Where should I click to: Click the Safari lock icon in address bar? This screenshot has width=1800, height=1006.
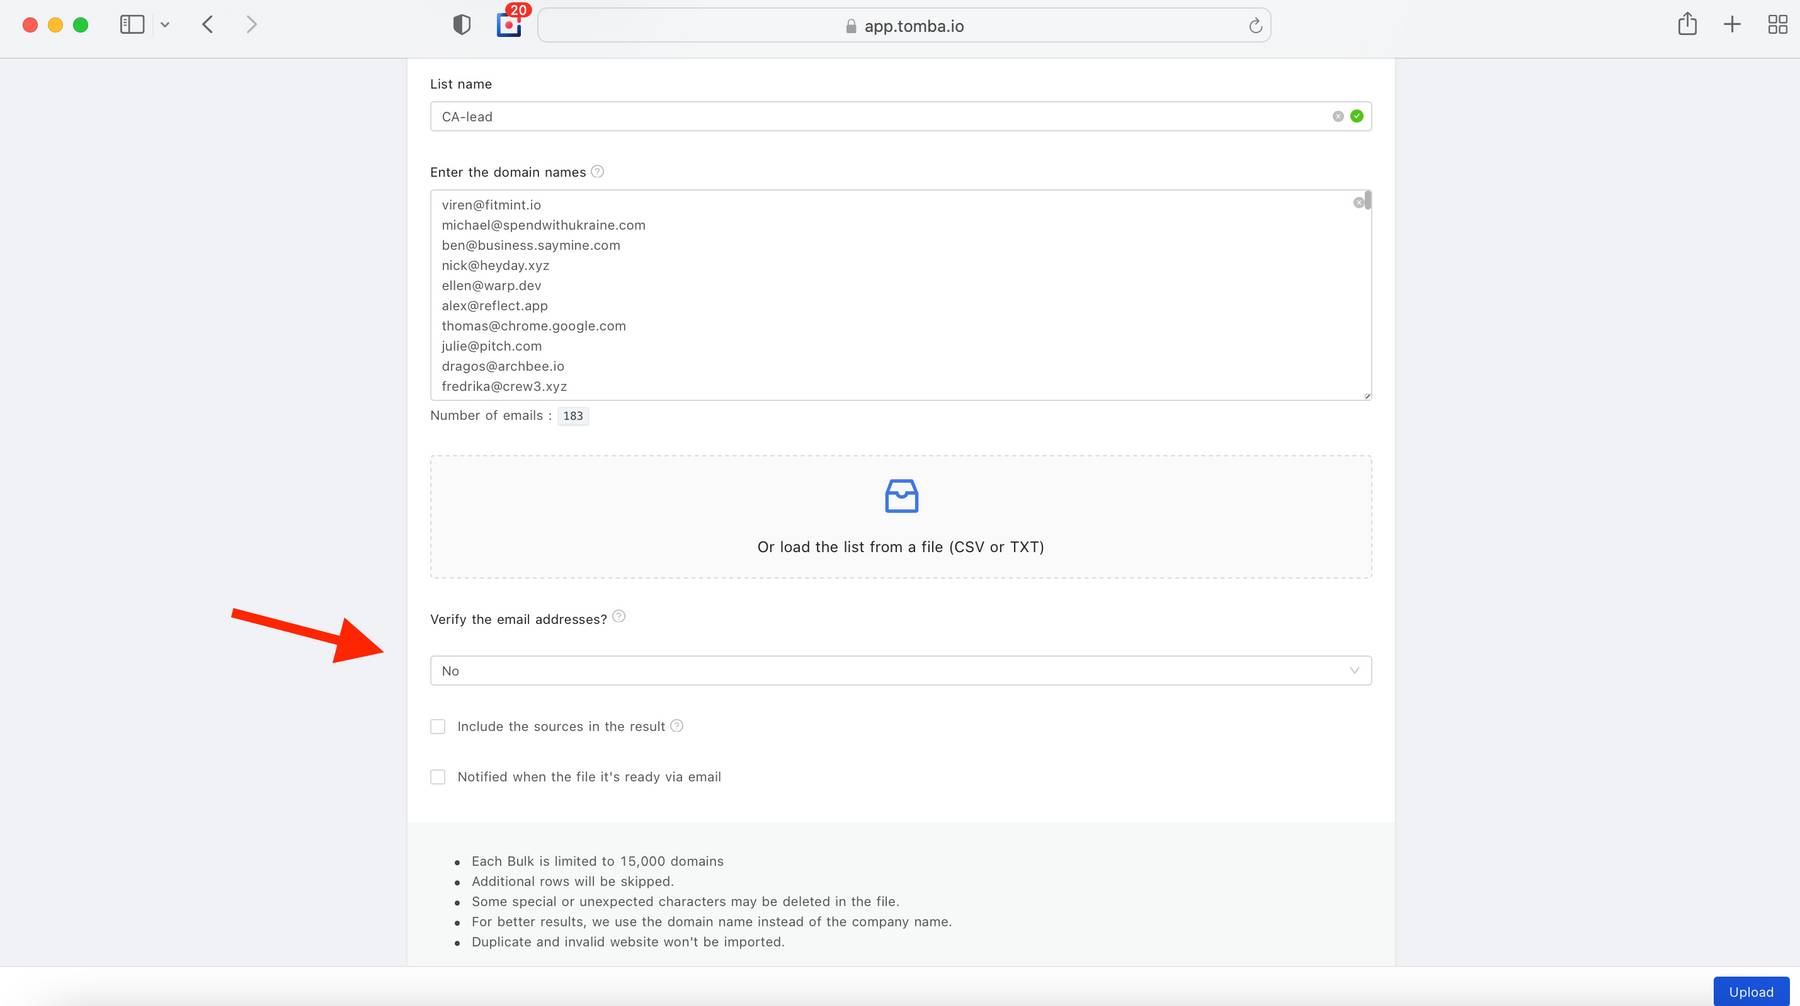click(851, 26)
